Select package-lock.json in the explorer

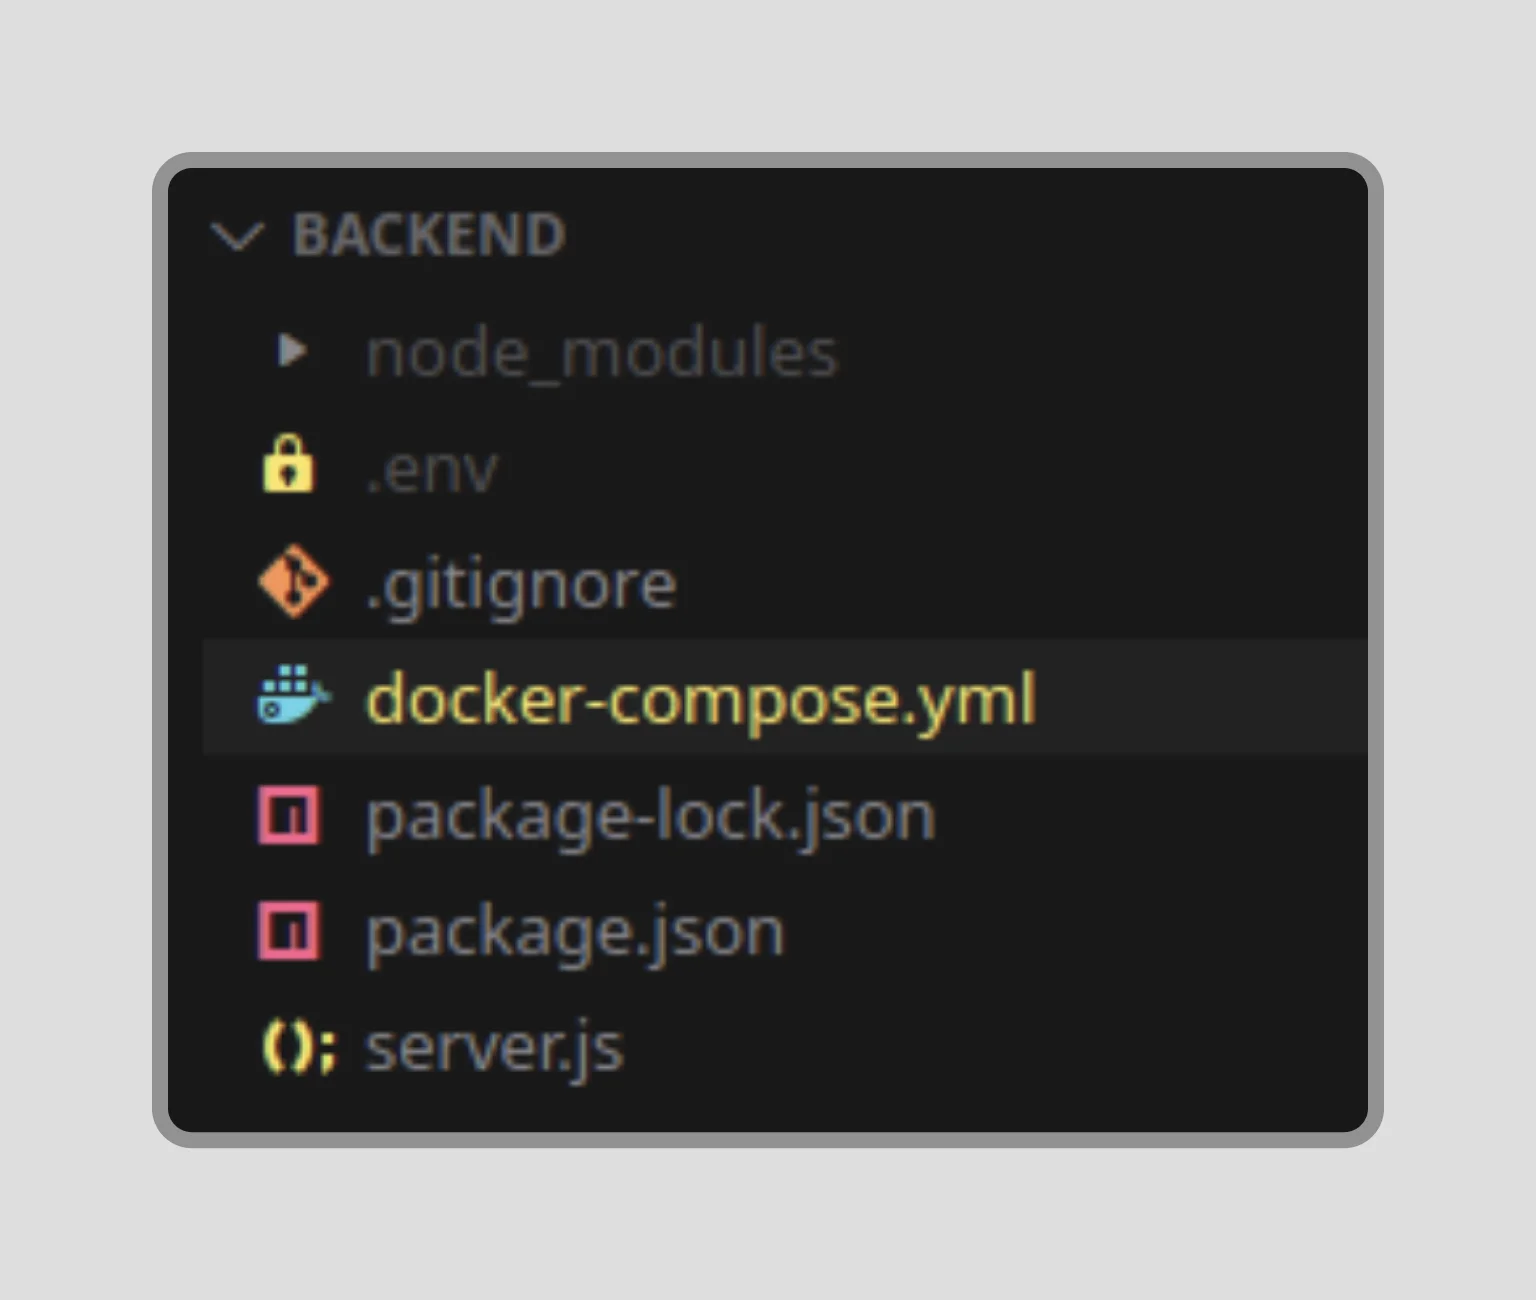pos(650,813)
